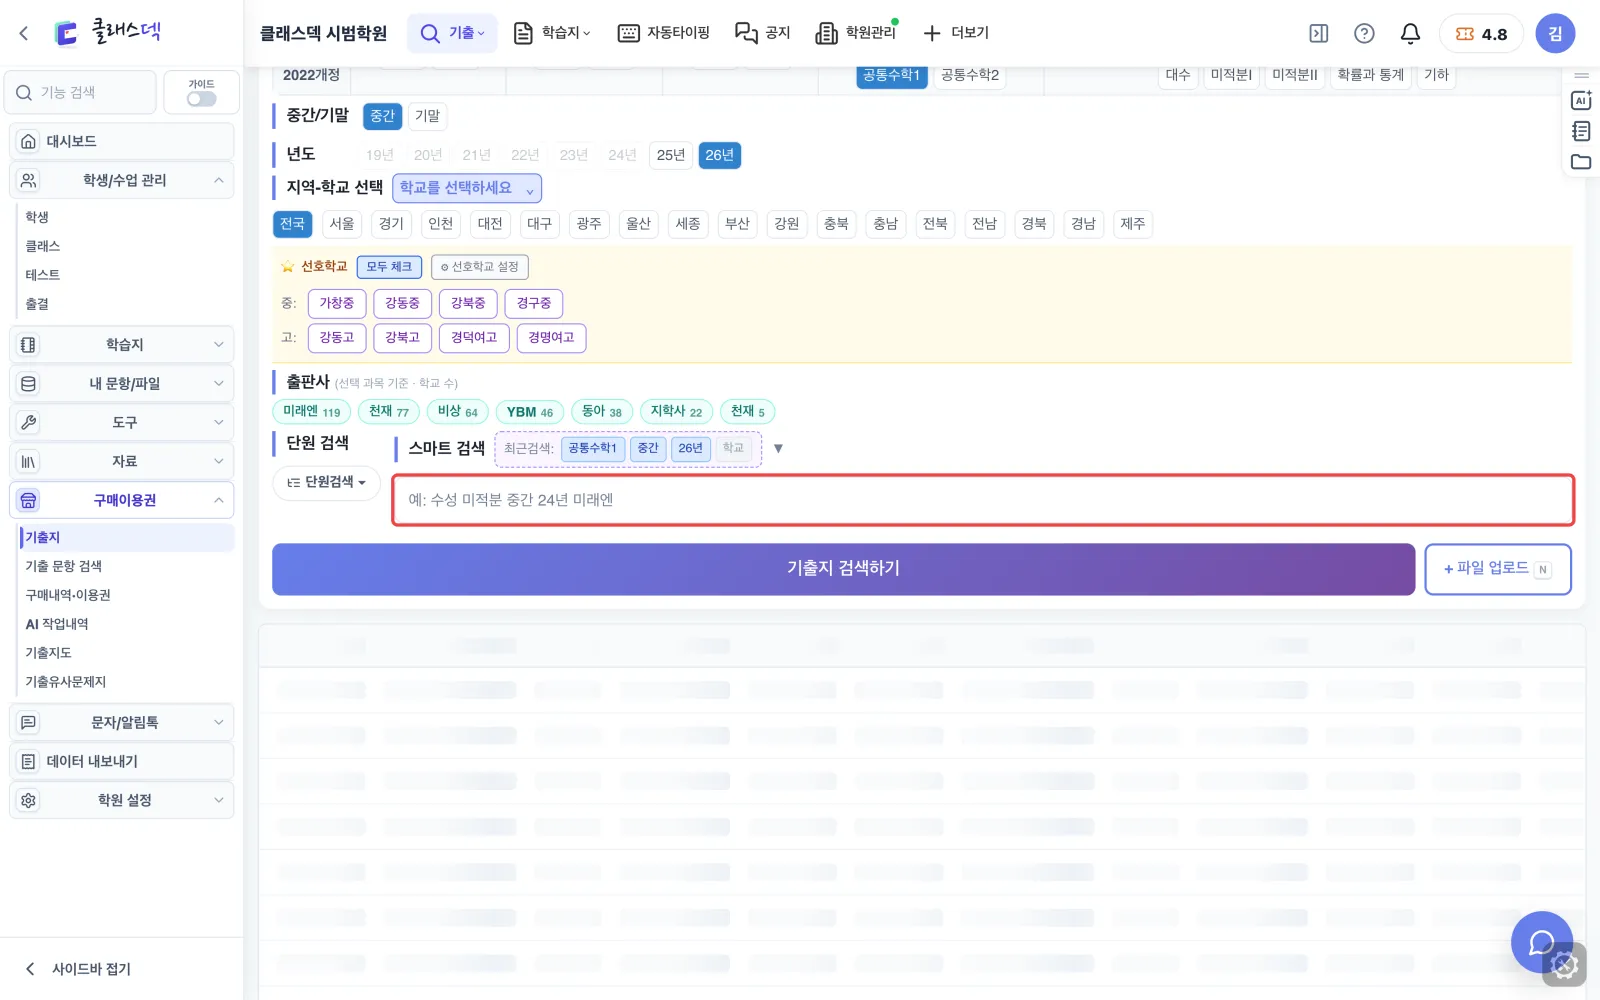Collapse sidebar via 사이드바 접기

[78, 969]
